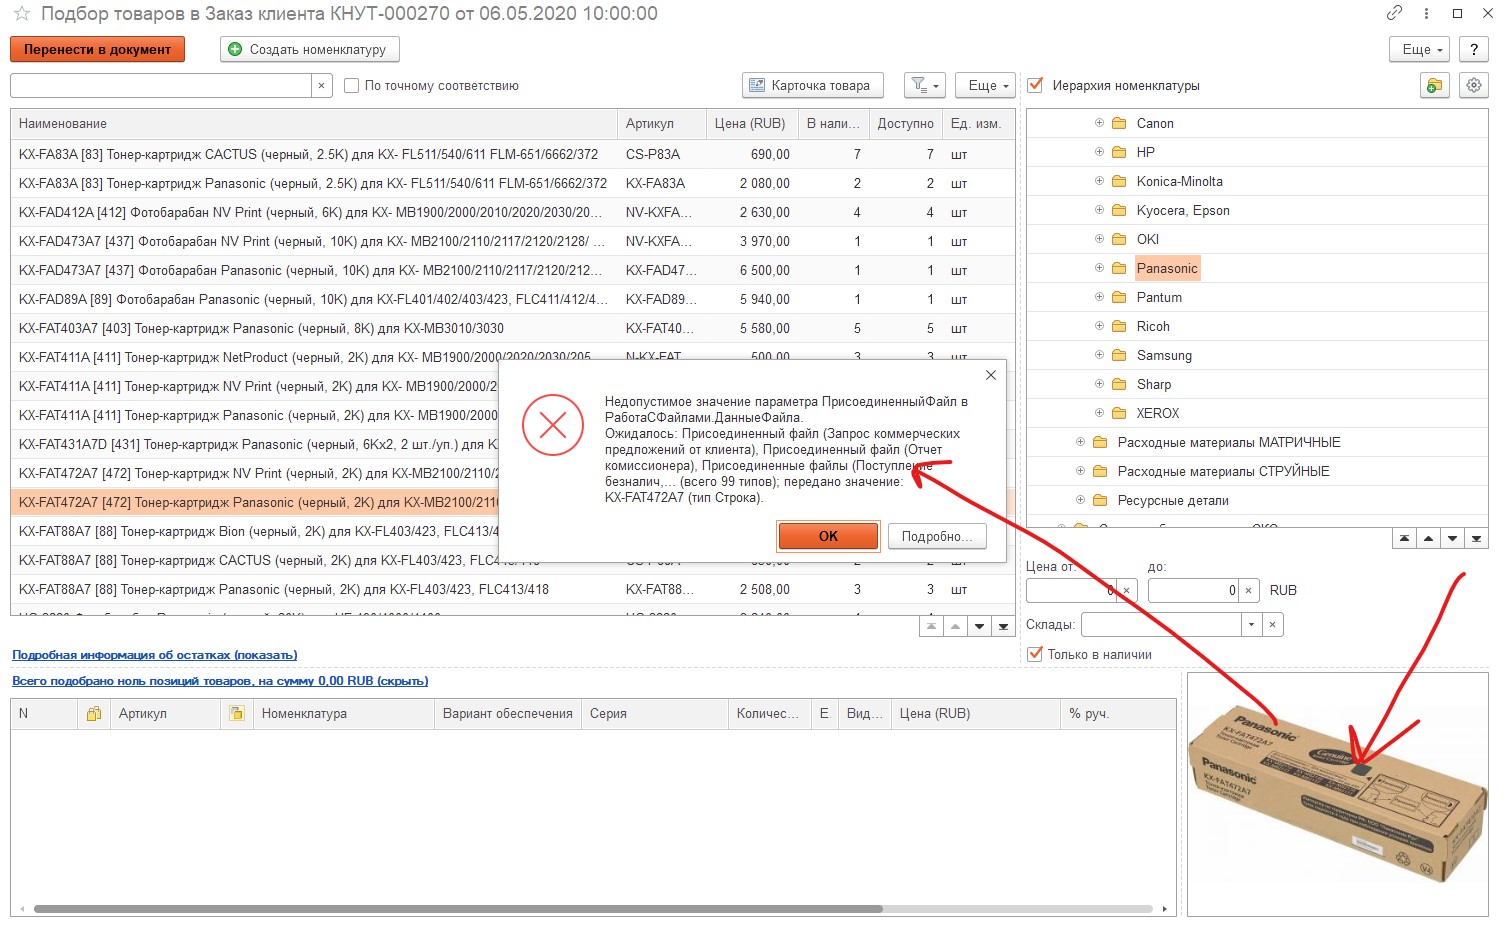Select row KX-FAT403A7 Тонер-картридж Panasonic
The height and width of the screenshot is (925, 1503).
(x=512, y=328)
